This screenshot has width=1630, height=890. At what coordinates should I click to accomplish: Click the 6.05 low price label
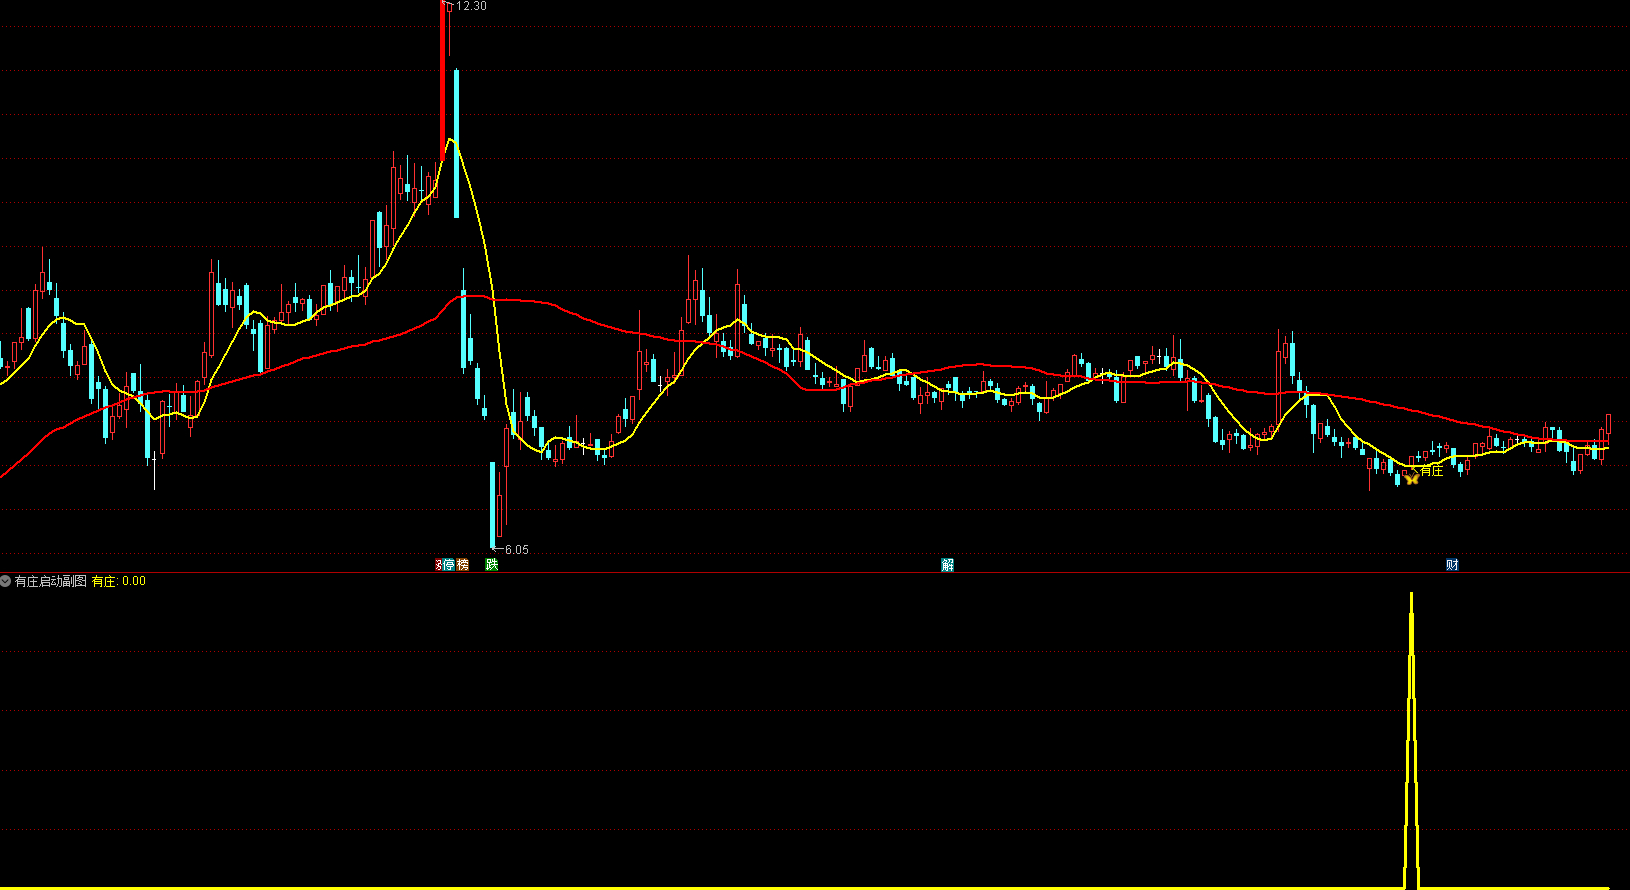[516, 550]
